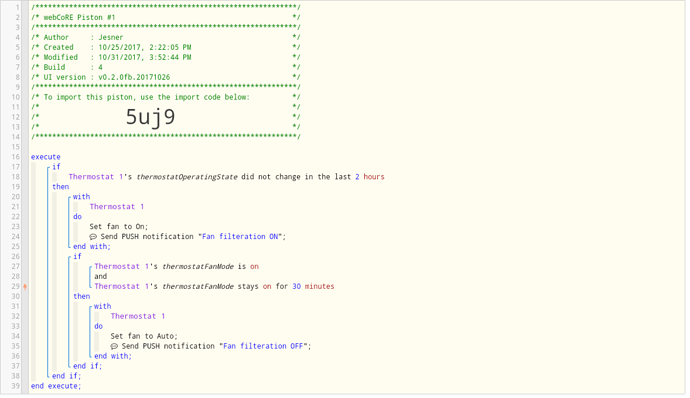This screenshot has width=690, height=398.
Task: Select Thermostat 1 device on line 21
Action: (x=117, y=207)
